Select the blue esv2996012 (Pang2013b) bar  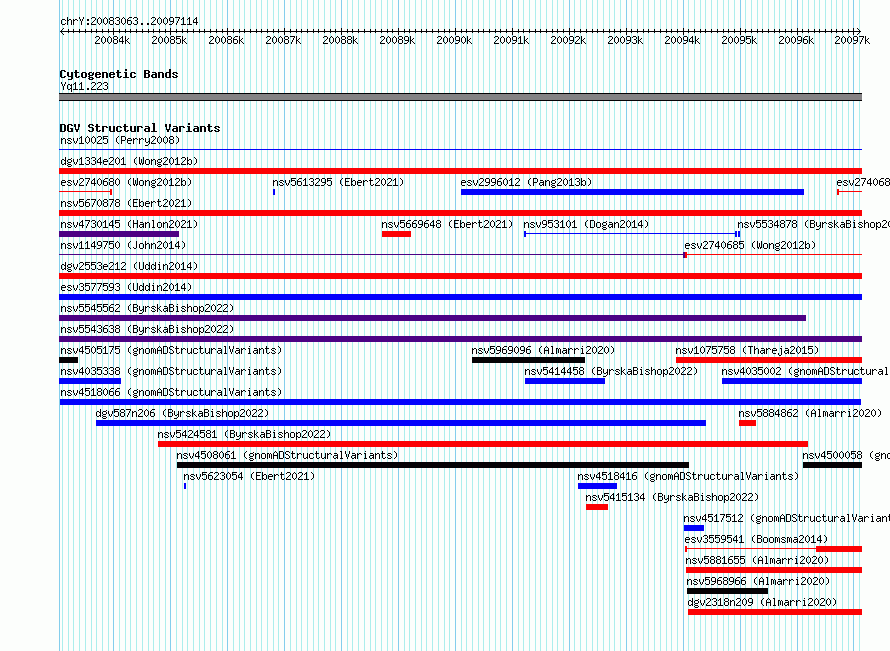click(x=632, y=192)
